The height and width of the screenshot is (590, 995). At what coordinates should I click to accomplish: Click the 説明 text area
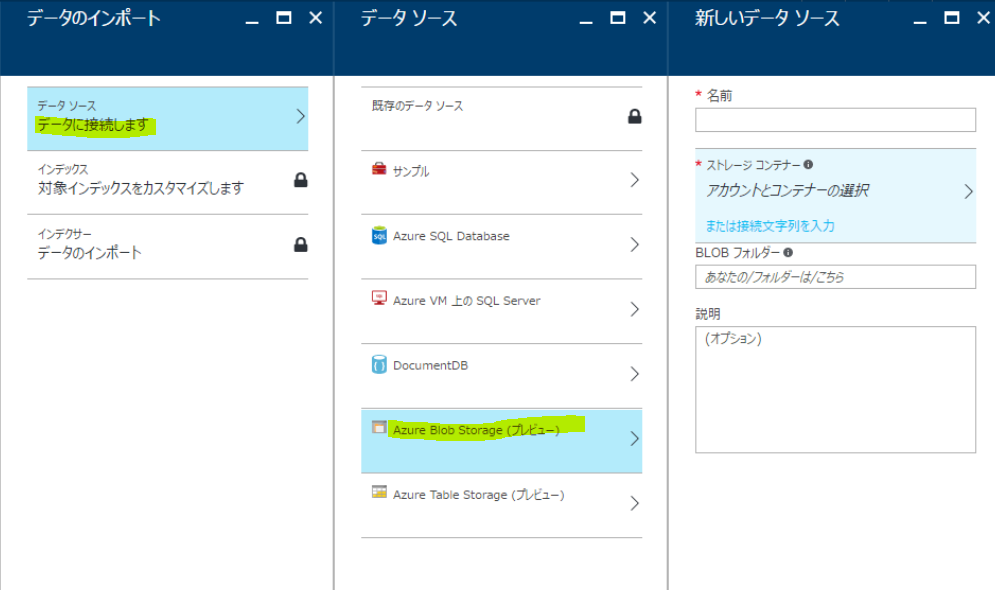pos(835,390)
